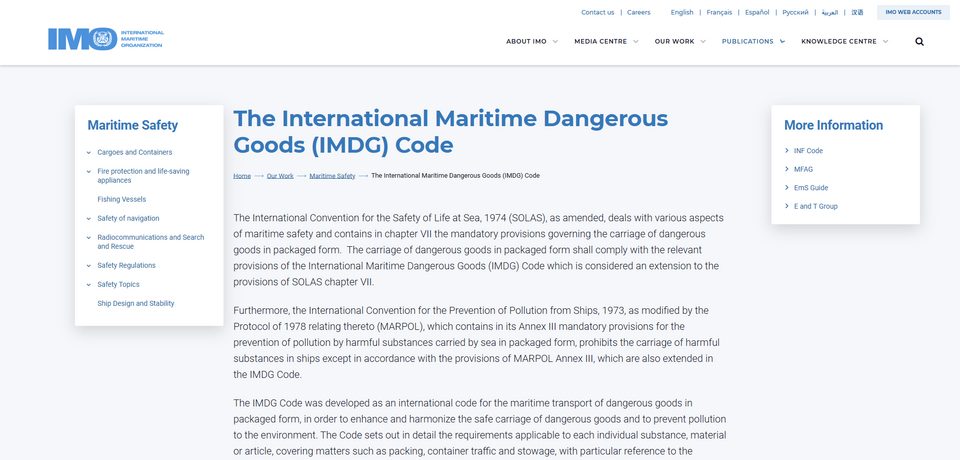Image resolution: width=960 pixels, height=460 pixels.
Task: Open the Fishing Vessels sidebar link
Action: click(x=121, y=200)
